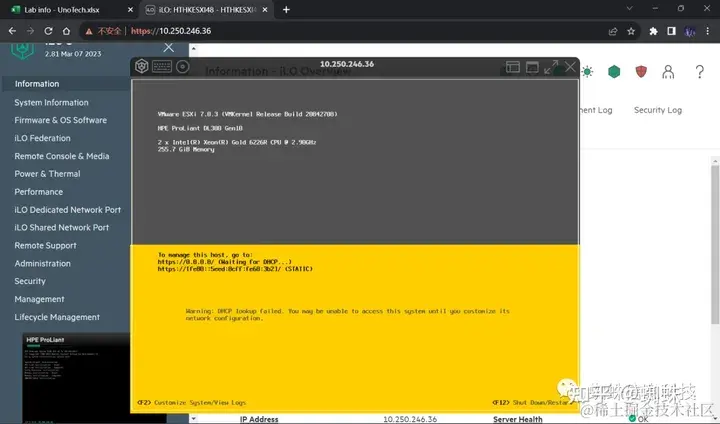Switch to the iLO HTHKESX048 tab

pyautogui.click(x=207, y=10)
